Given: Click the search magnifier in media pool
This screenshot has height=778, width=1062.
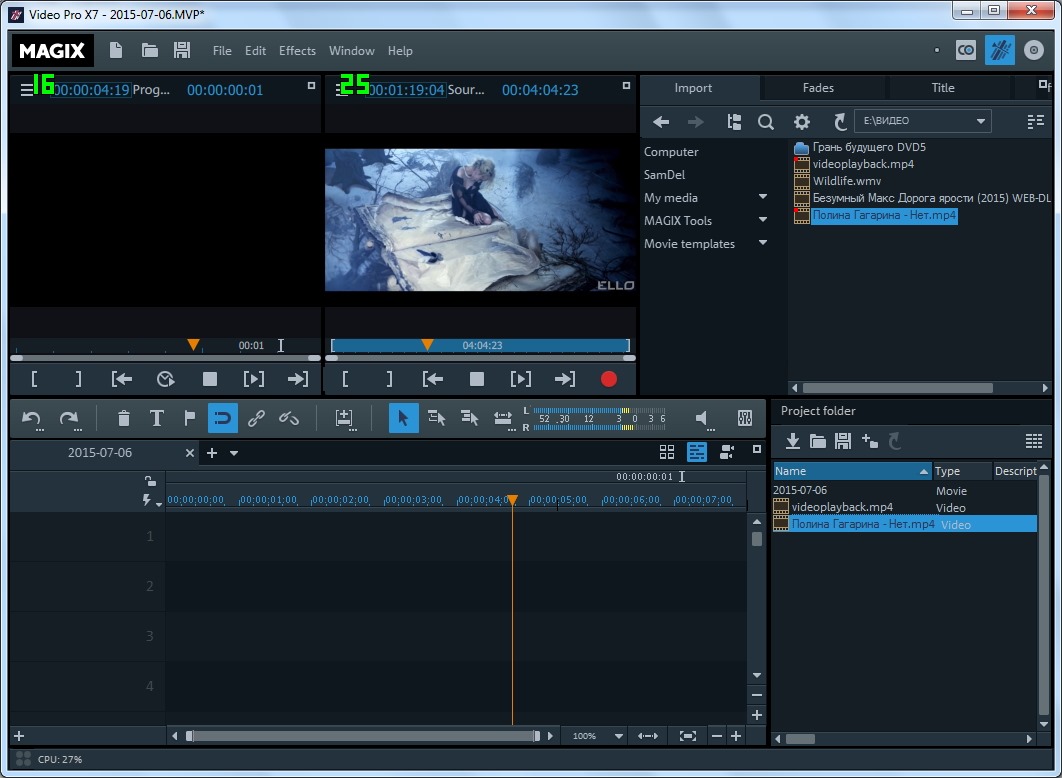Looking at the screenshot, I should coord(766,122).
